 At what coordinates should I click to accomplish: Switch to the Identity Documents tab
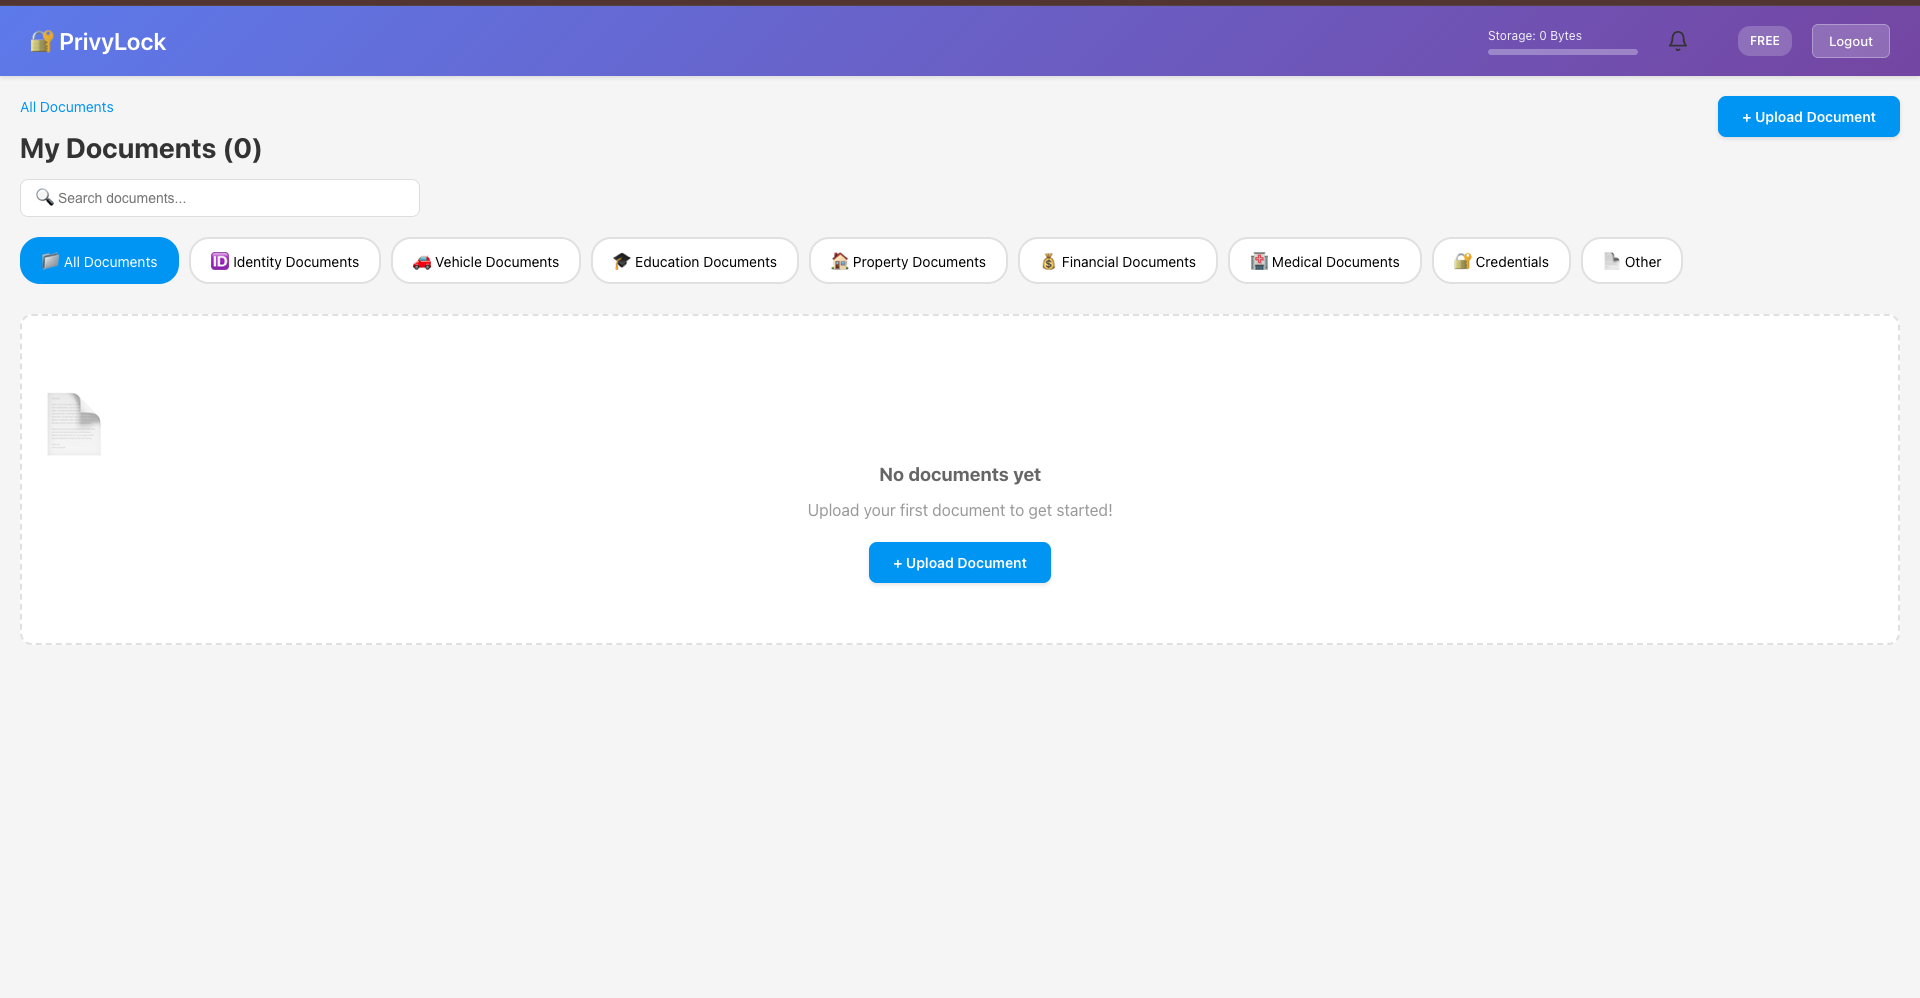point(284,261)
